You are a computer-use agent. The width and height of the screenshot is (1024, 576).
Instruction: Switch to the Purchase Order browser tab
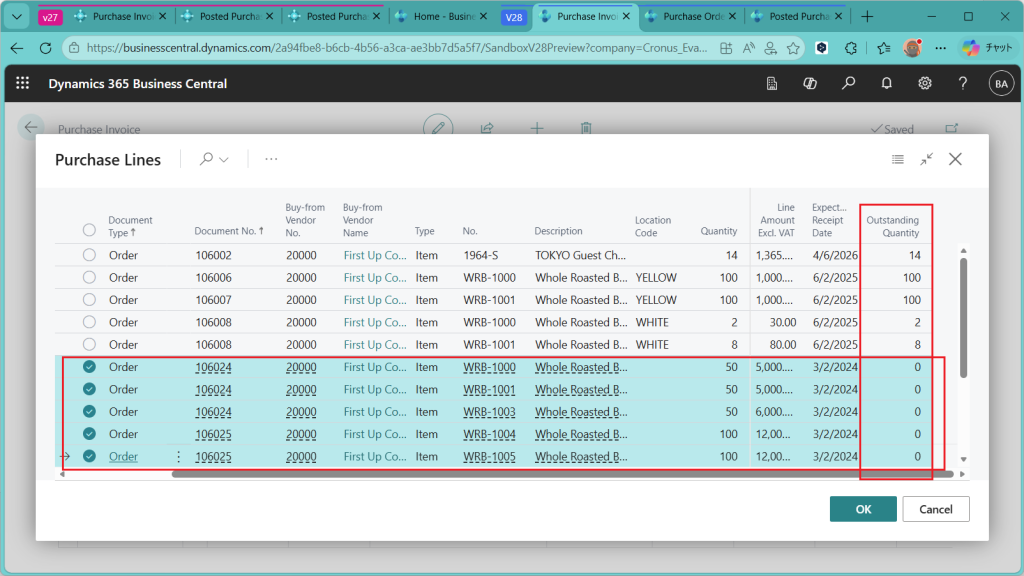coord(688,16)
